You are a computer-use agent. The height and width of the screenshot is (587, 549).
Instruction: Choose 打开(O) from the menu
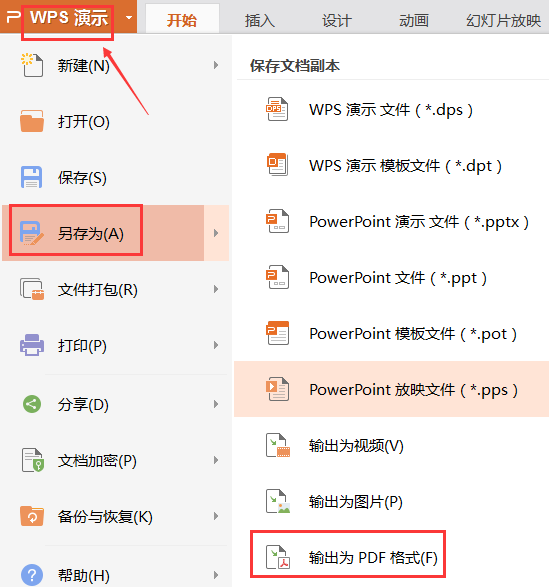click(x=116, y=121)
